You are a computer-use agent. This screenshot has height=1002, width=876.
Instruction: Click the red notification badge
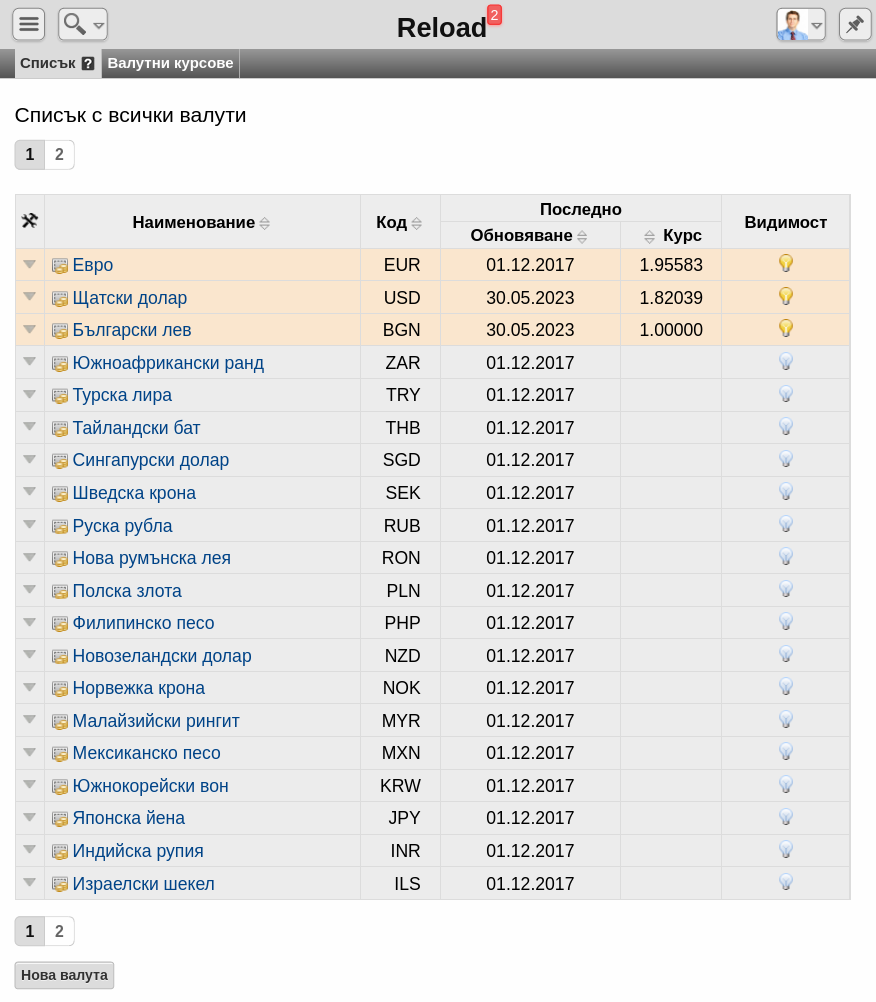coord(494,15)
